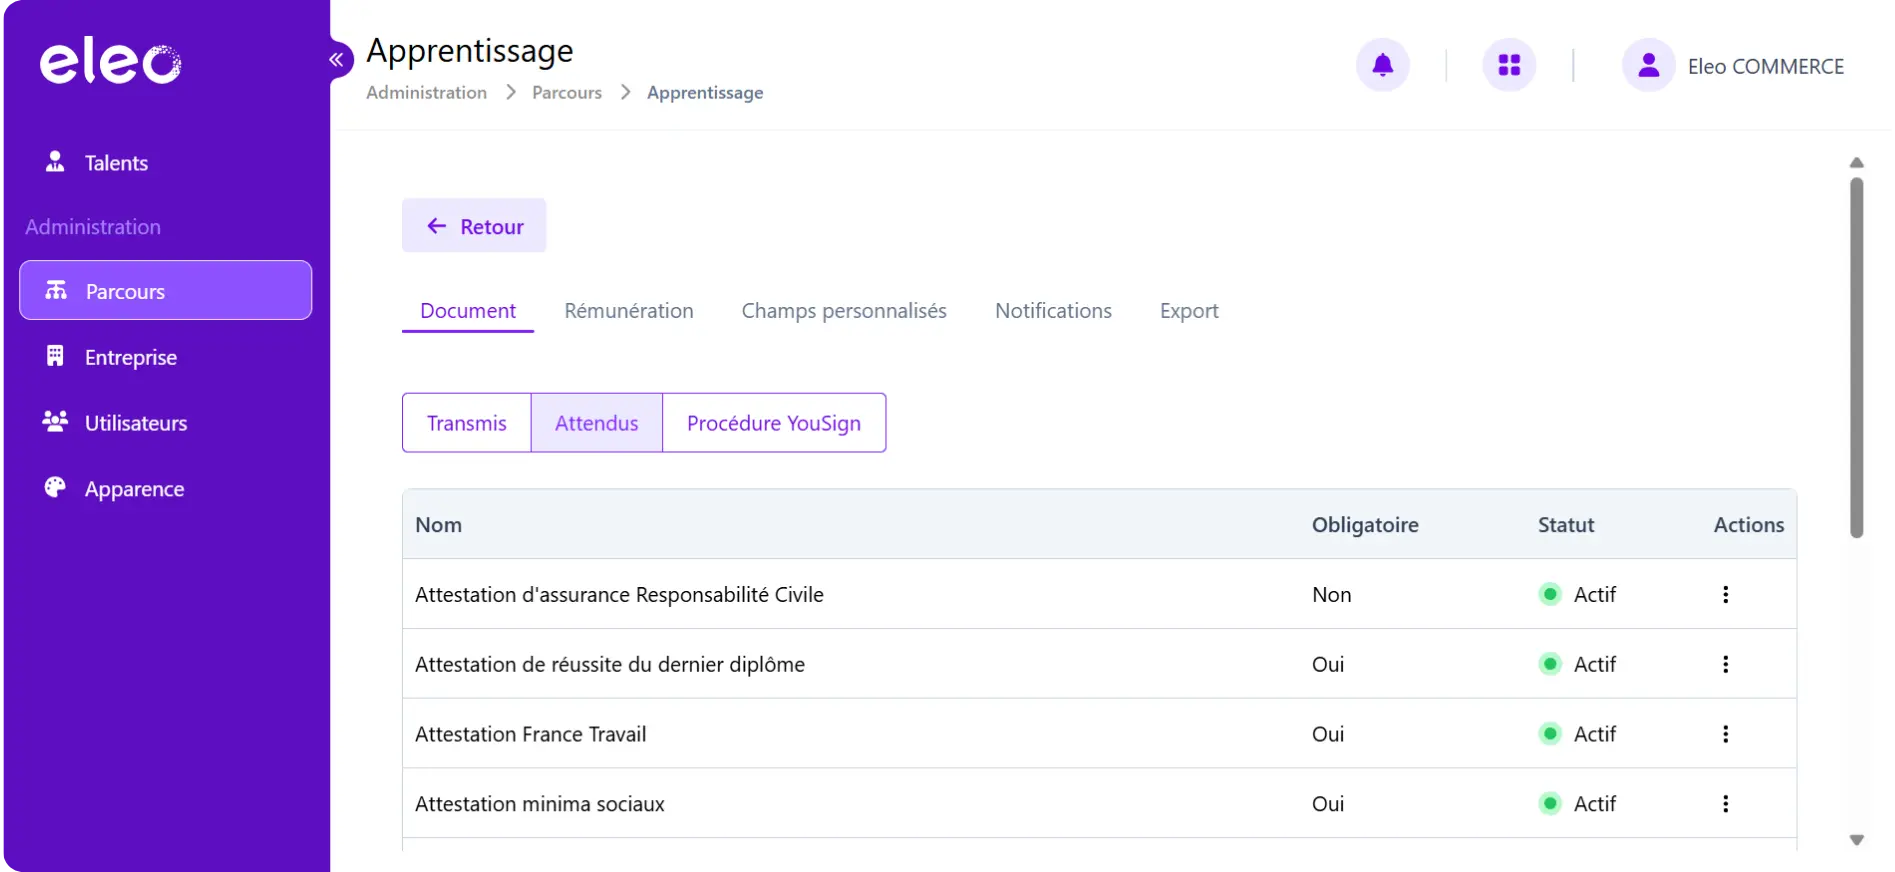Switch to the Rémunération tab
The image size is (1895, 872).
(629, 311)
